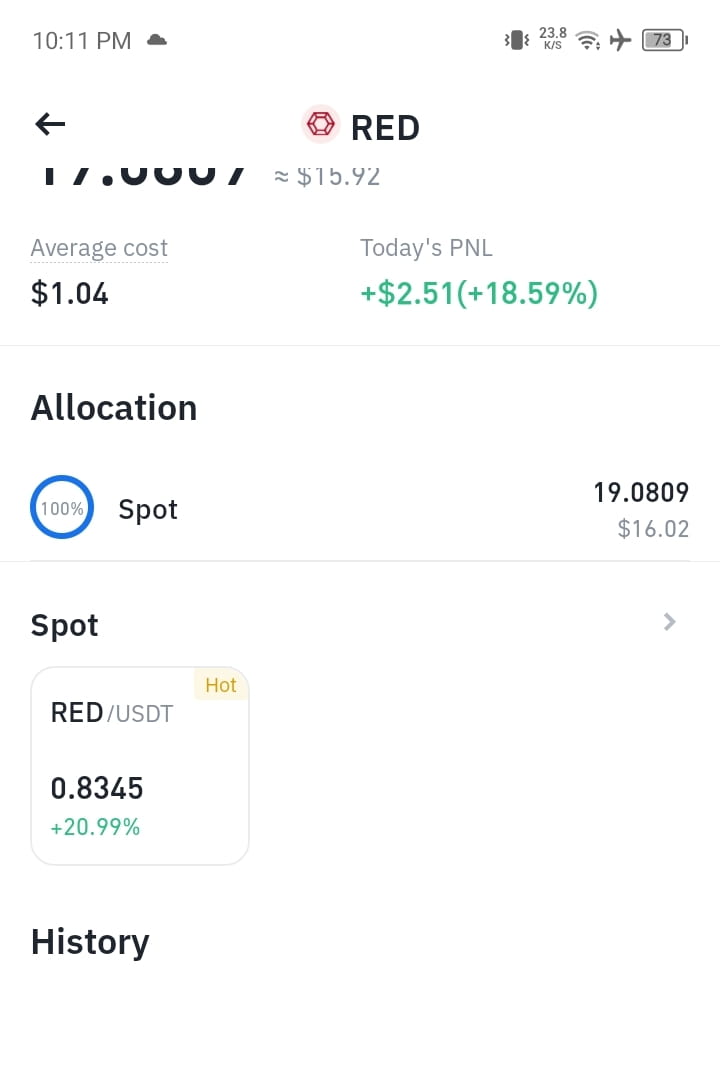
Task: Tap the 0.8345 price in pair card
Action: click(x=97, y=788)
